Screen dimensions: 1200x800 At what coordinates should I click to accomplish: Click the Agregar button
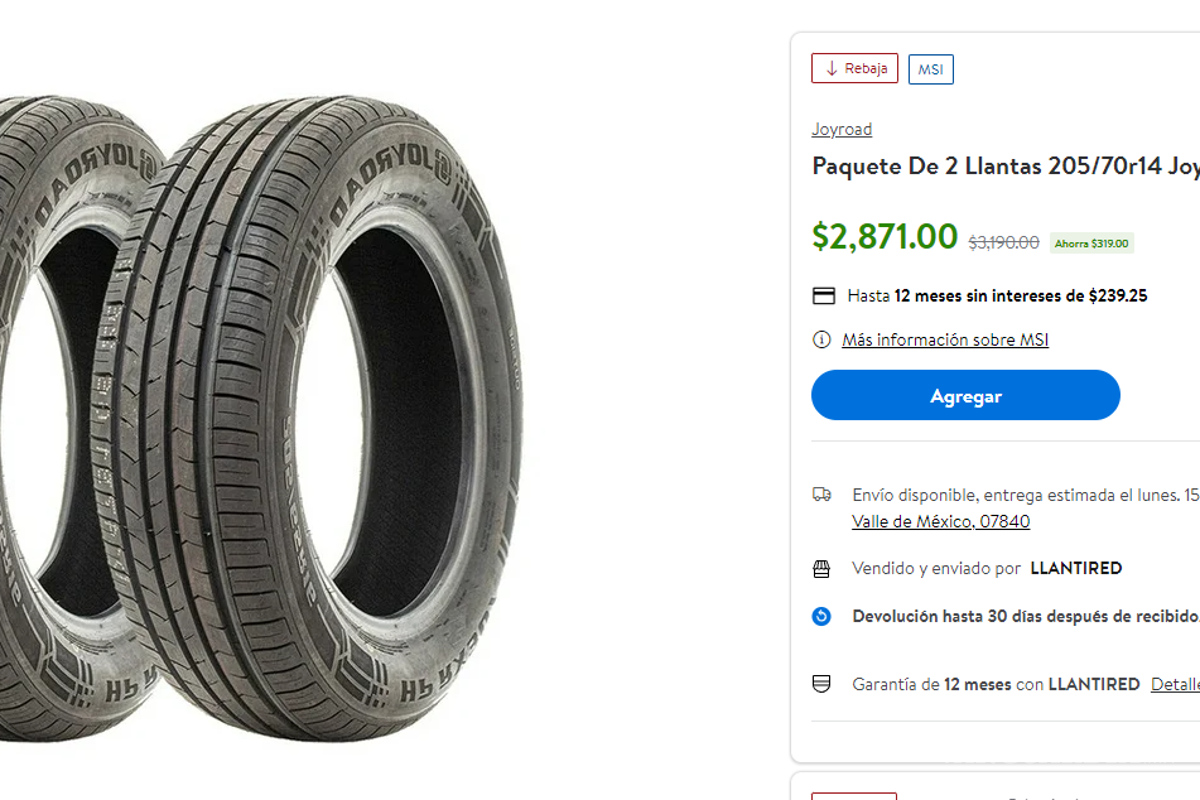point(964,395)
